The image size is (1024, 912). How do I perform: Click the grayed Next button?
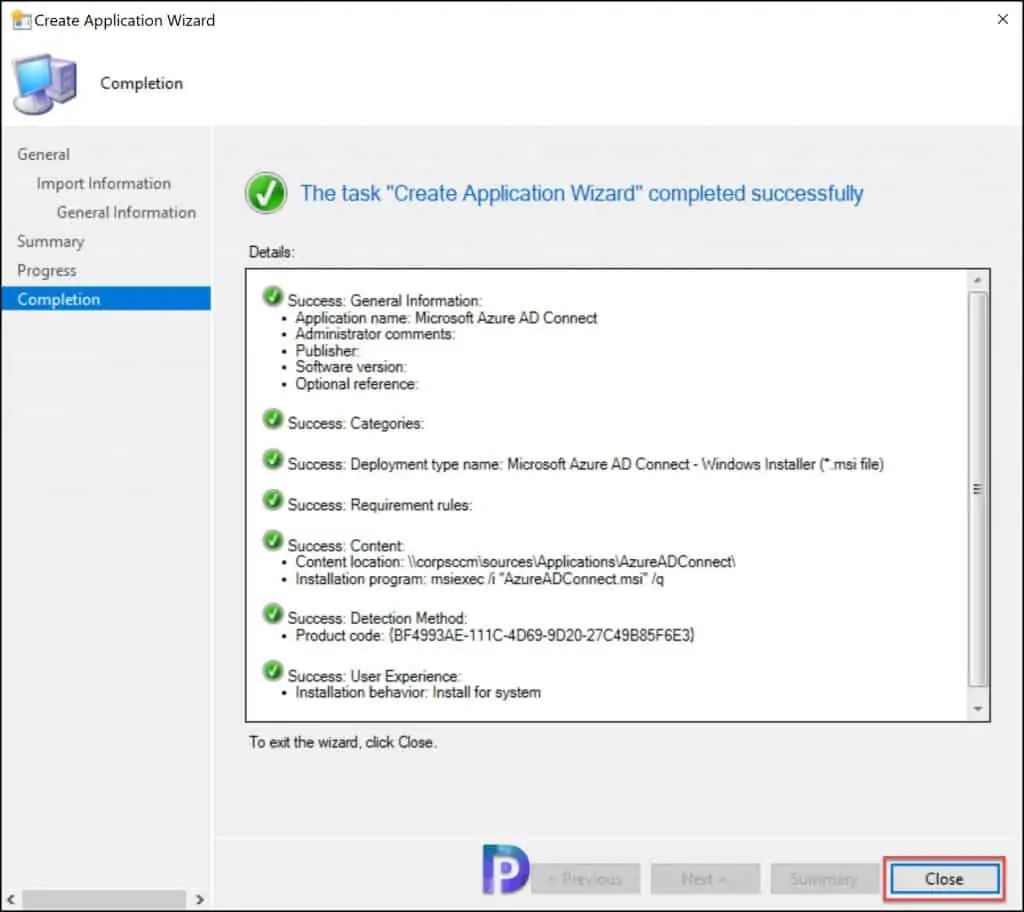tap(705, 879)
